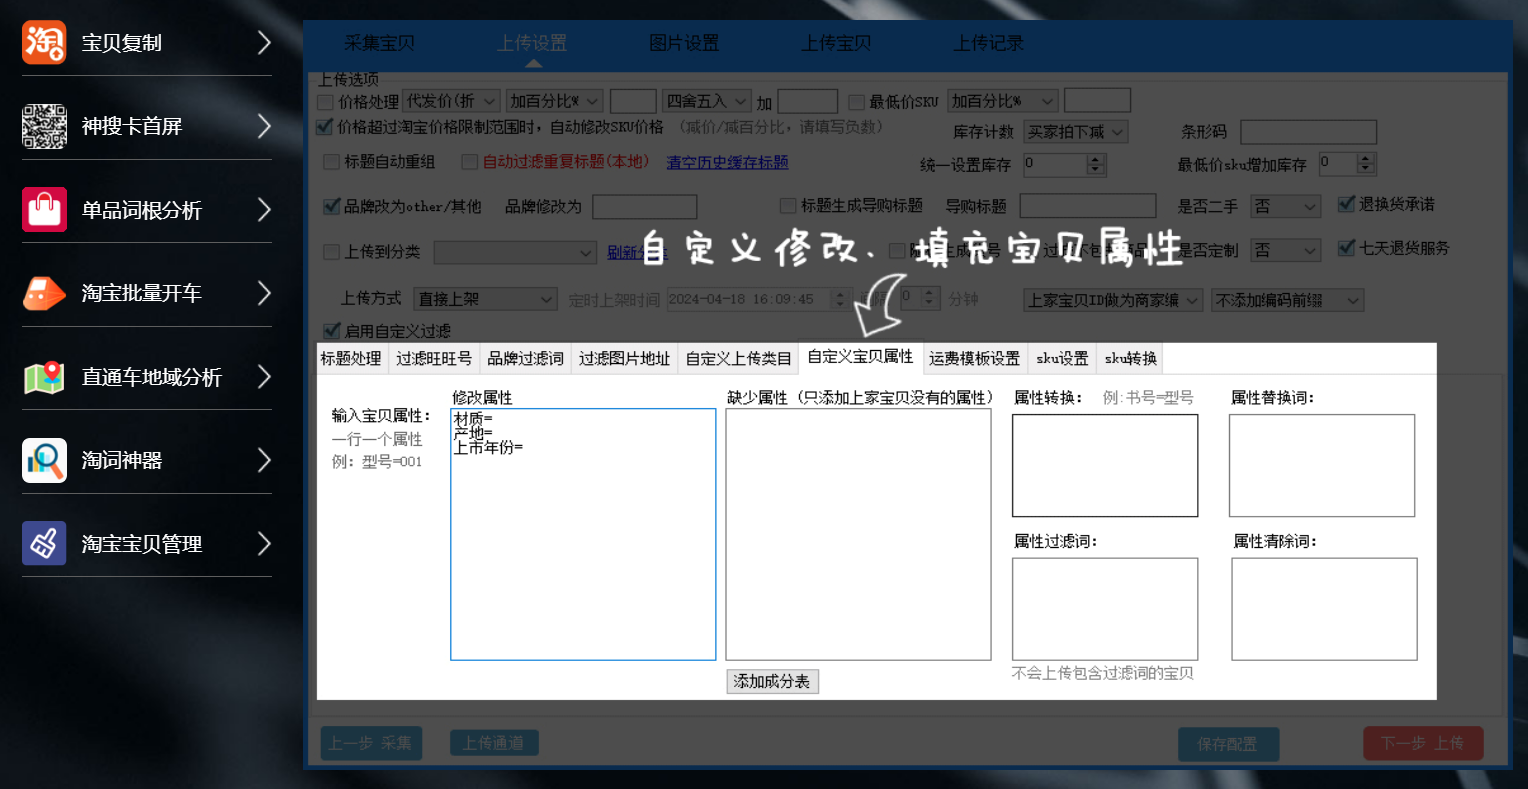The width and height of the screenshot is (1528, 789).
Task: Expand the 直通车地域分析 chevron arrow
Action: (264, 377)
